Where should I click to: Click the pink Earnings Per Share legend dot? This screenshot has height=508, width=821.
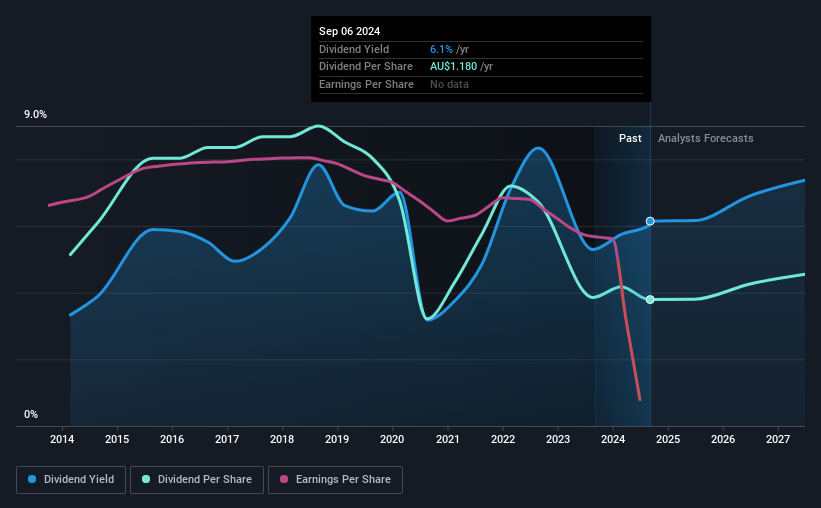pos(284,479)
